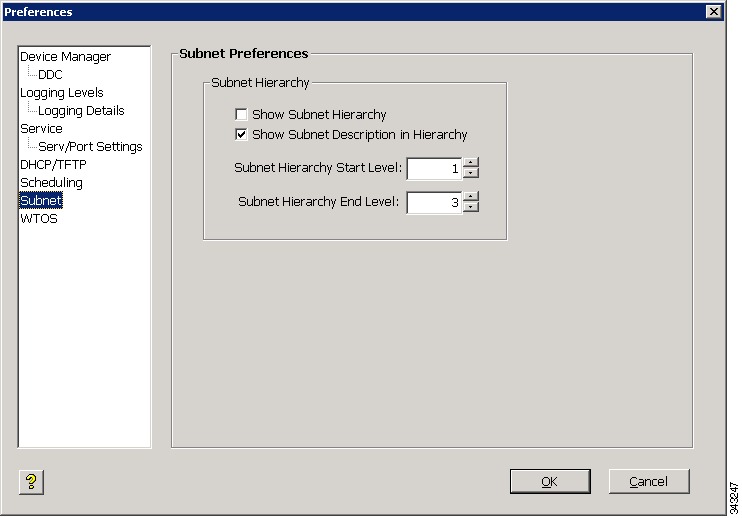Open Logging Details sub-item
This screenshot has width=742, height=518.
81,111
